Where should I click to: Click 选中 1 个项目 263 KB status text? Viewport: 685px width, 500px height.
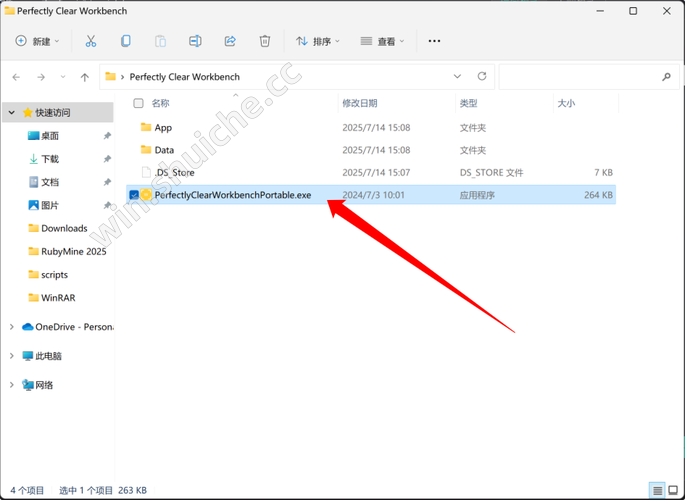[103, 490]
